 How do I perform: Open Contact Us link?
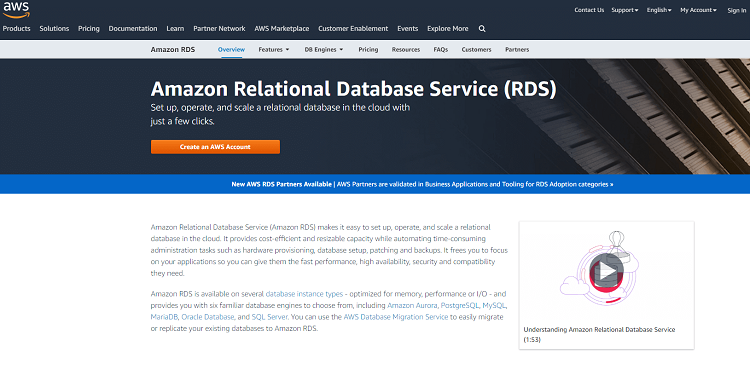click(x=589, y=10)
